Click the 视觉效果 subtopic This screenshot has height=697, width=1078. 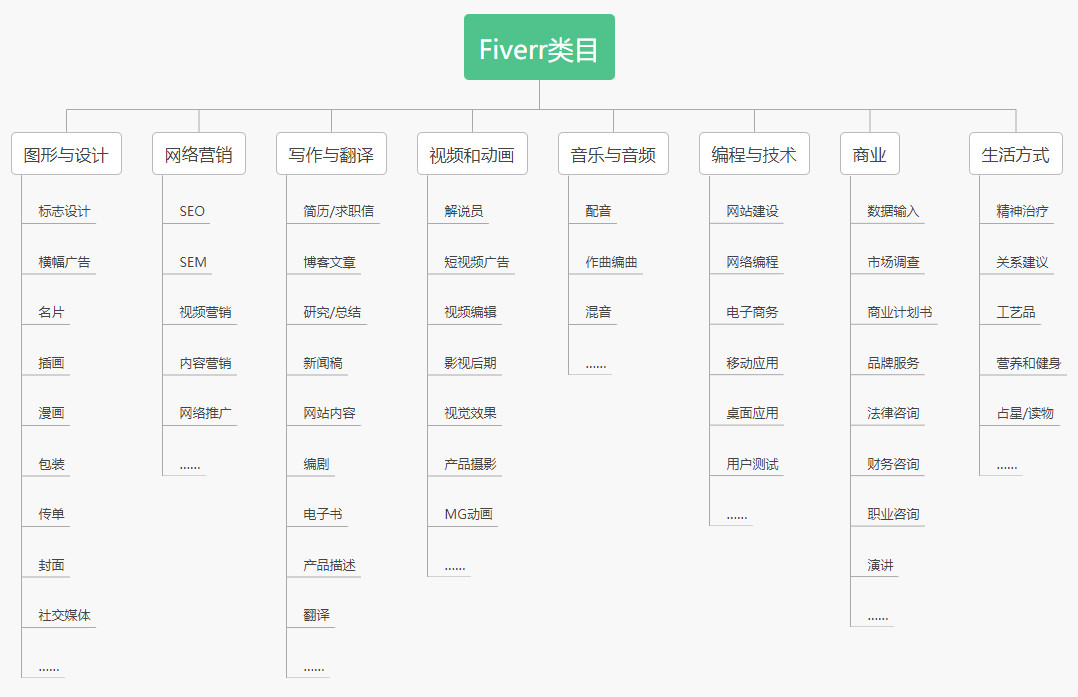tap(470, 413)
